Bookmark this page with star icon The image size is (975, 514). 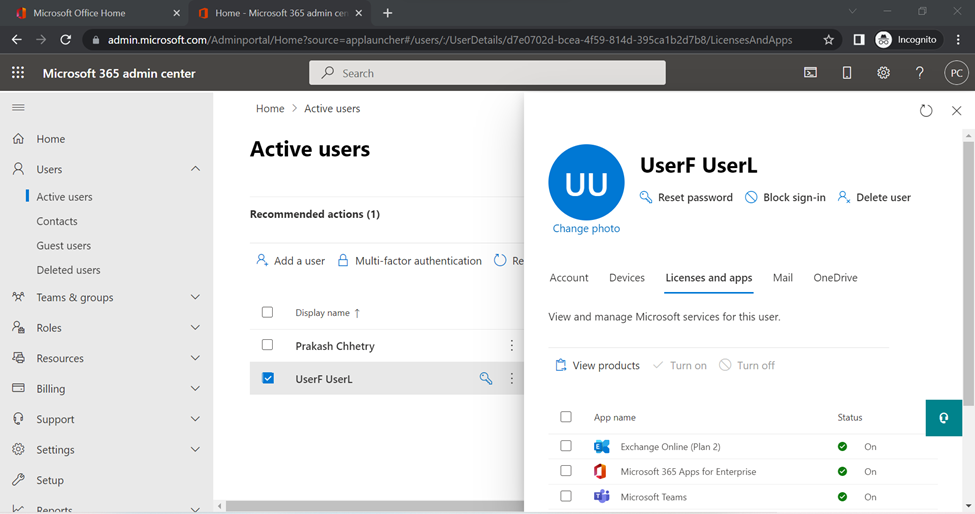(x=828, y=40)
